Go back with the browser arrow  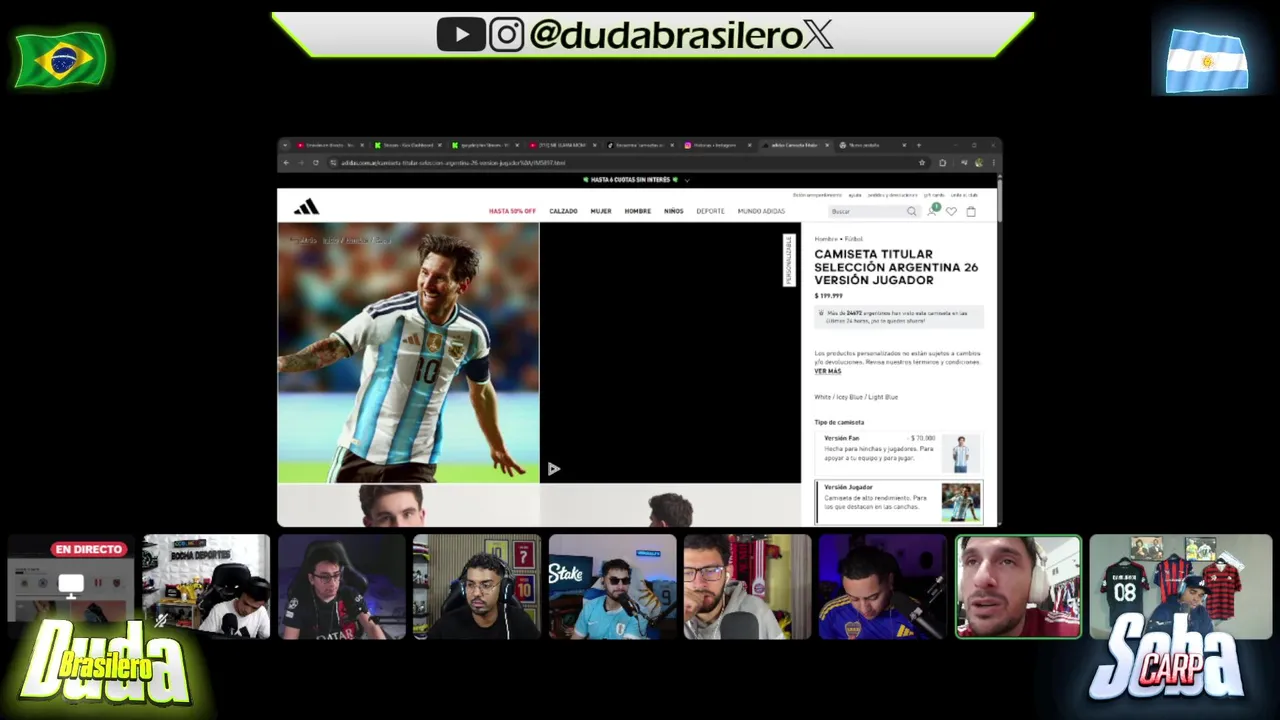[286, 163]
